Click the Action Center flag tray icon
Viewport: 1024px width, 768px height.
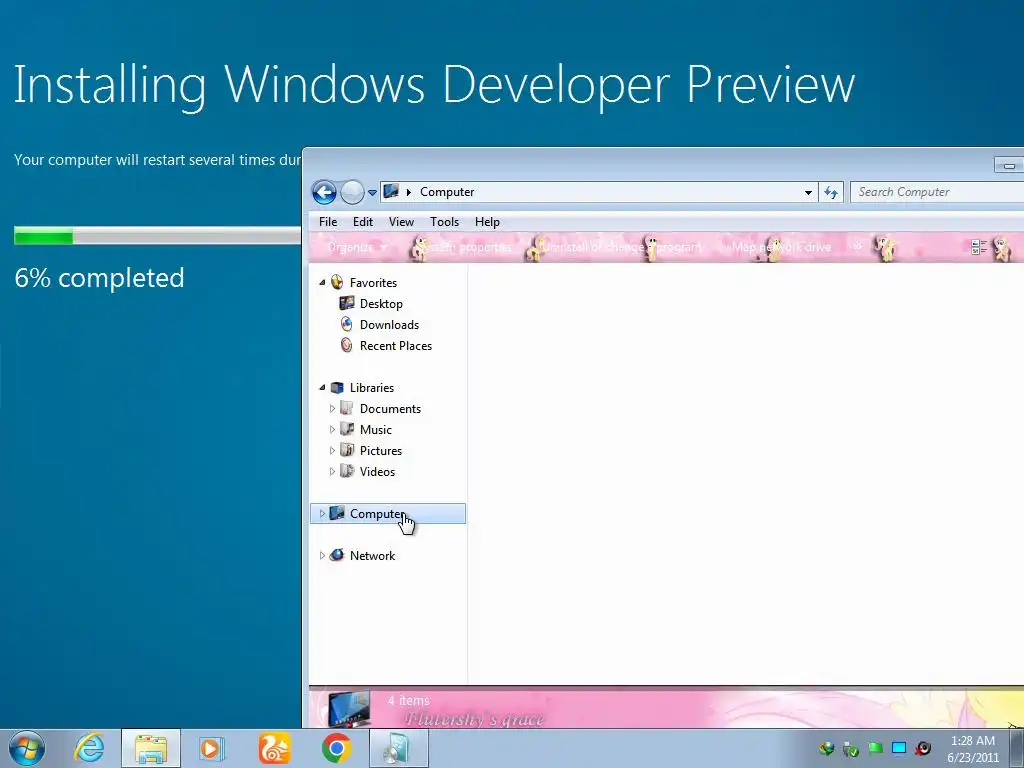click(x=875, y=748)
